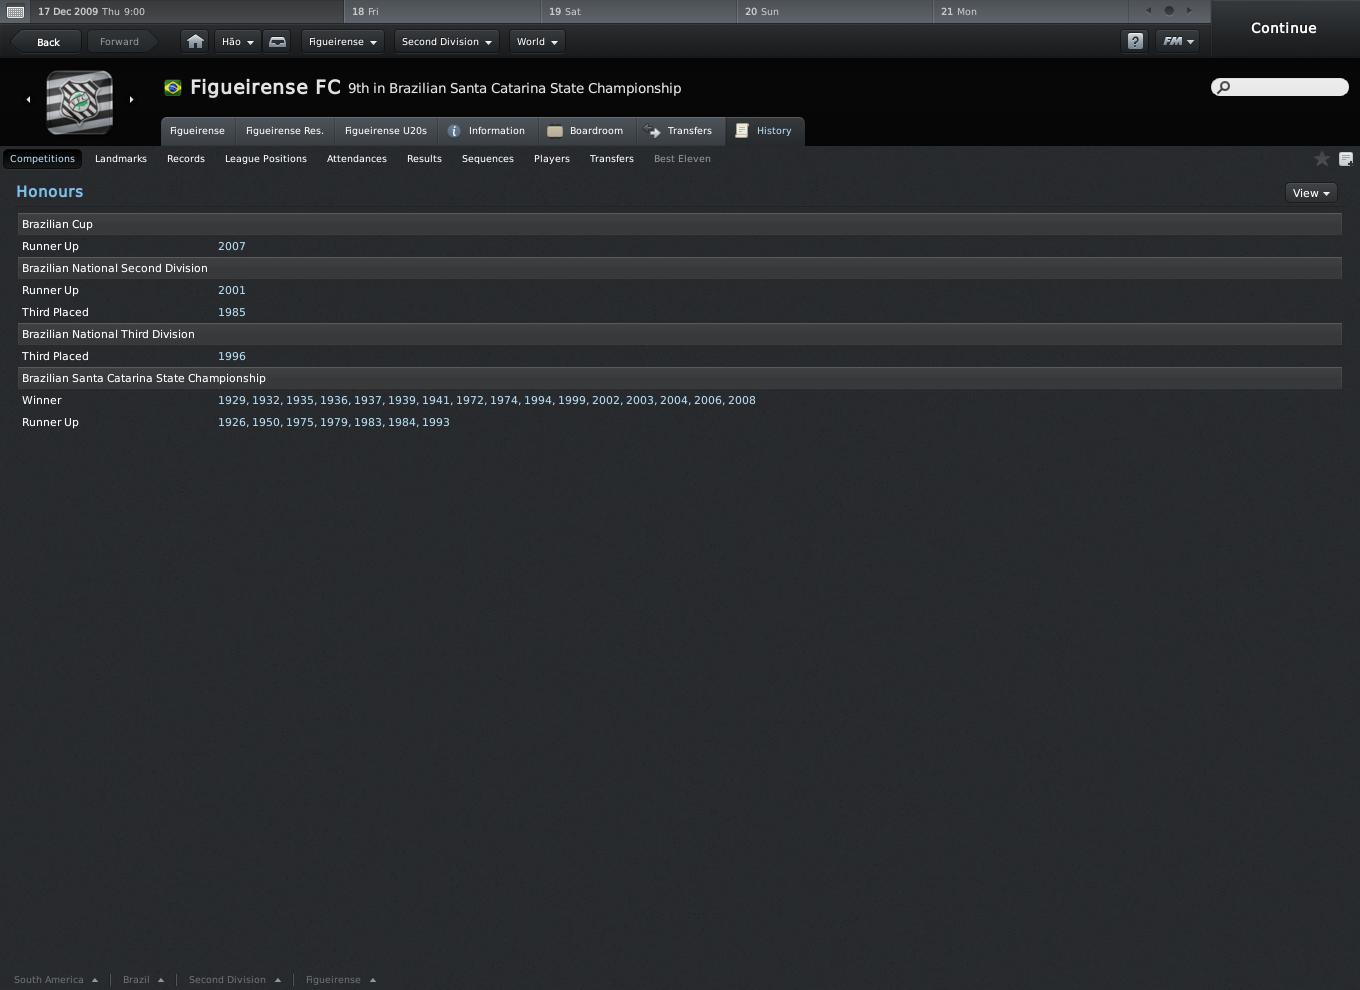The width and height of the screenshot is (1360, 990).
Task: Select the History tab
Action: [764, 131]
